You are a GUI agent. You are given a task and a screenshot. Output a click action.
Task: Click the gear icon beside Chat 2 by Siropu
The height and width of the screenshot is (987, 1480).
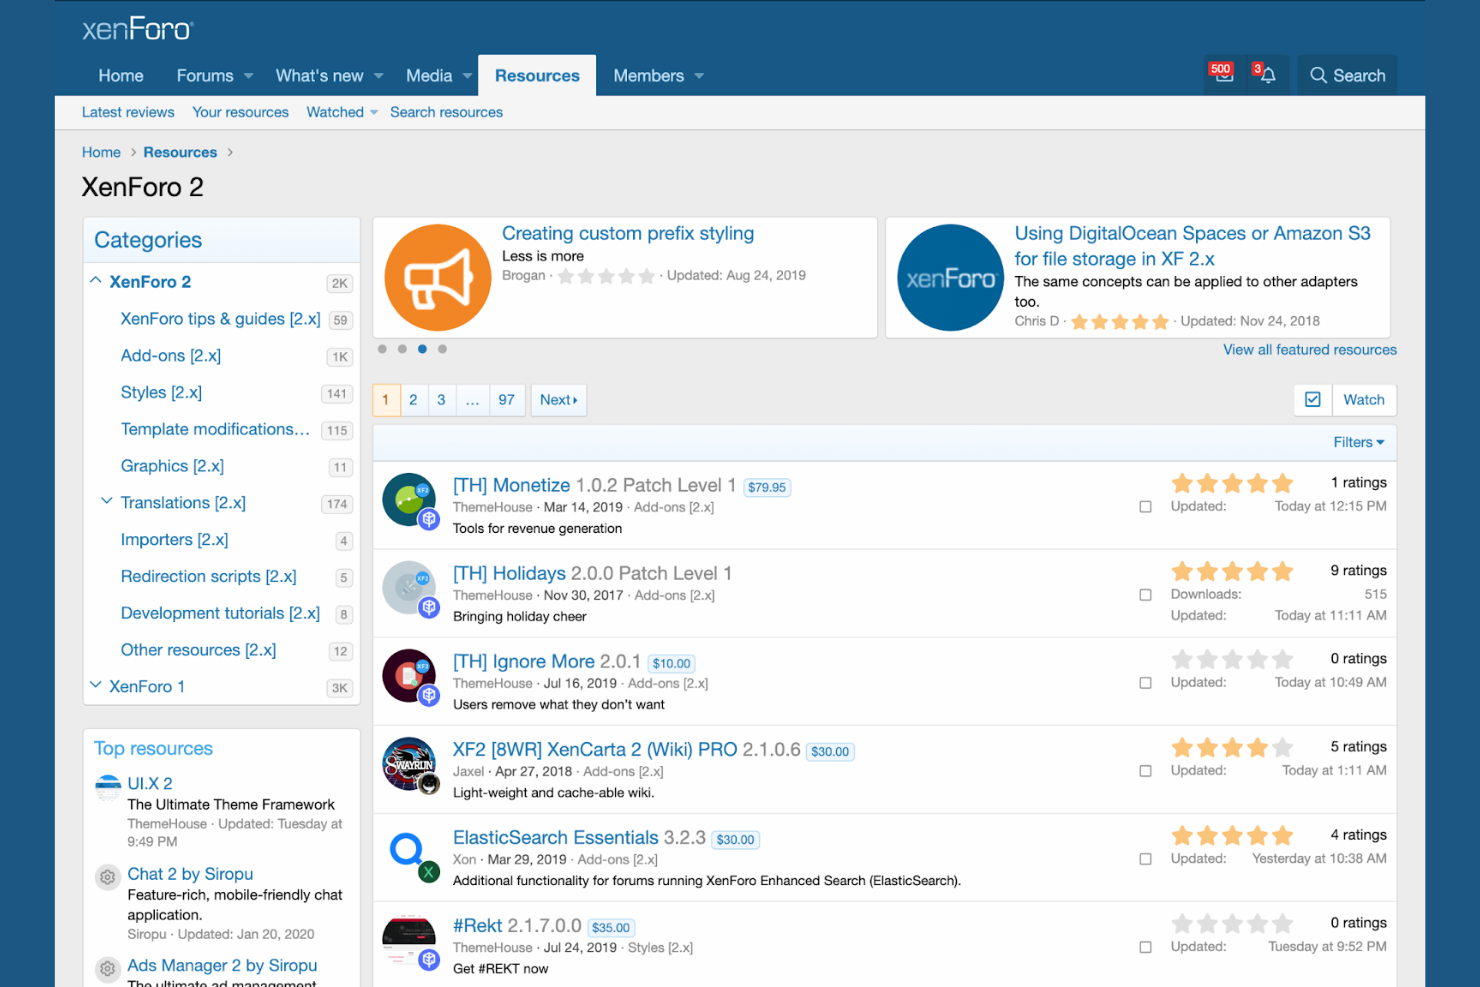(107, 877)
